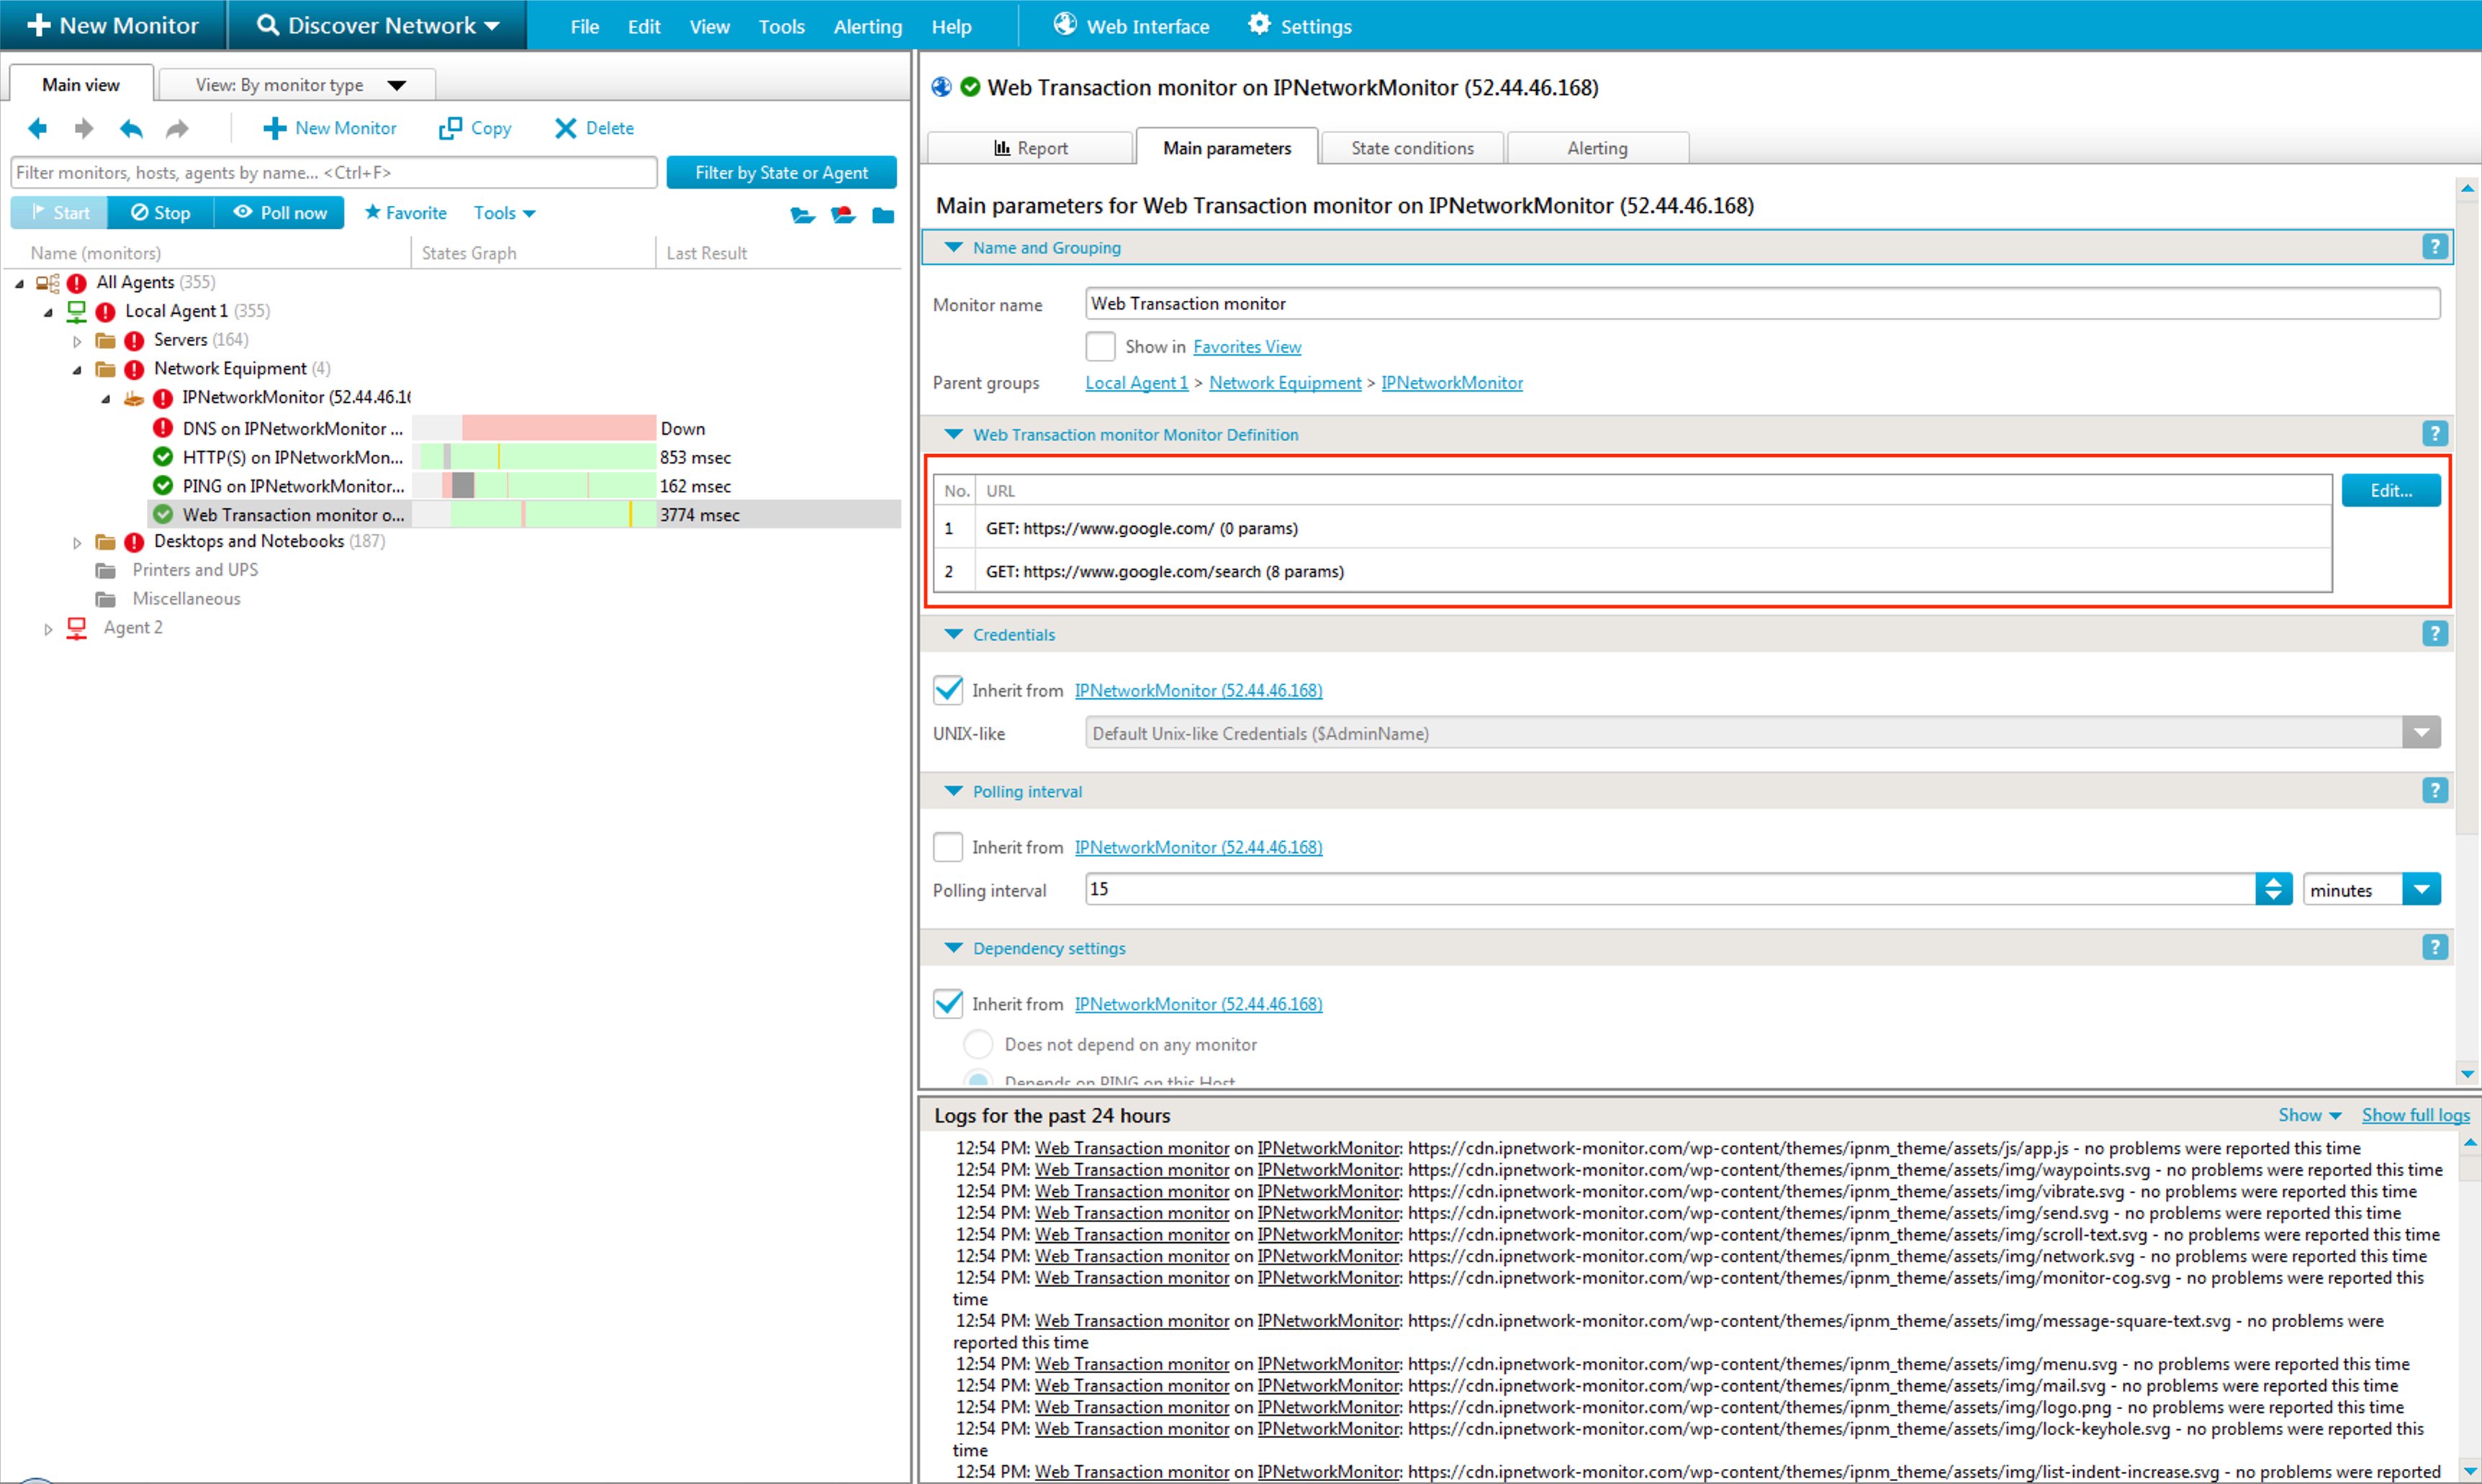Click New Monitor in the left toolbar

[330, 128]
